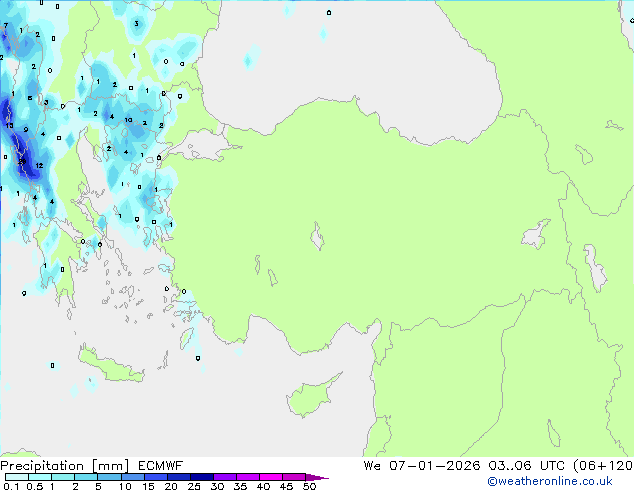Choose the 40–45 mm magenta legend swatch

(x=271, y=477)
